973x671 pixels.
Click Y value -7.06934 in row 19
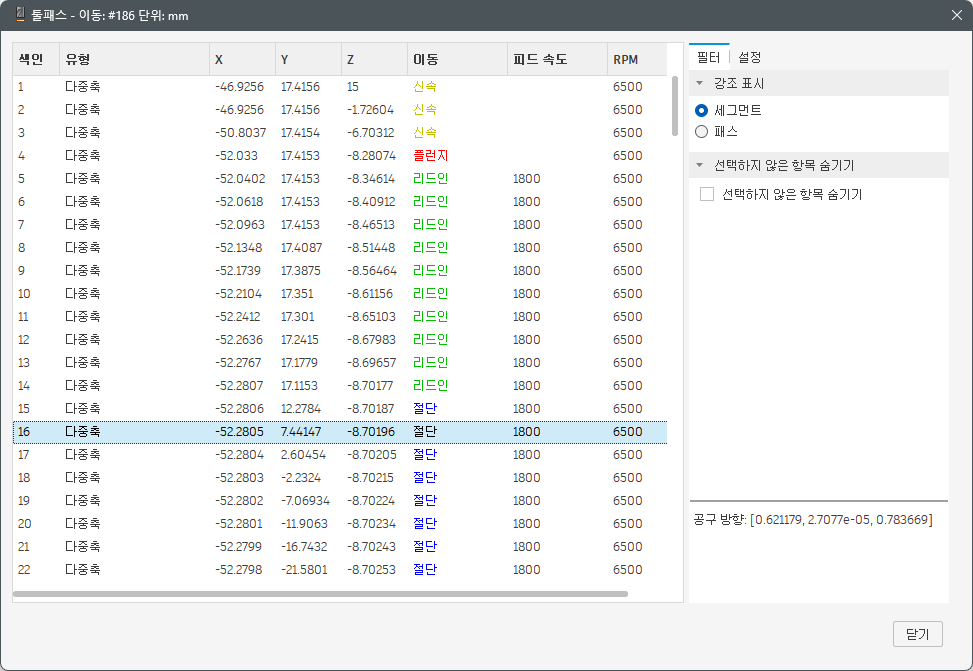(305, 500)
